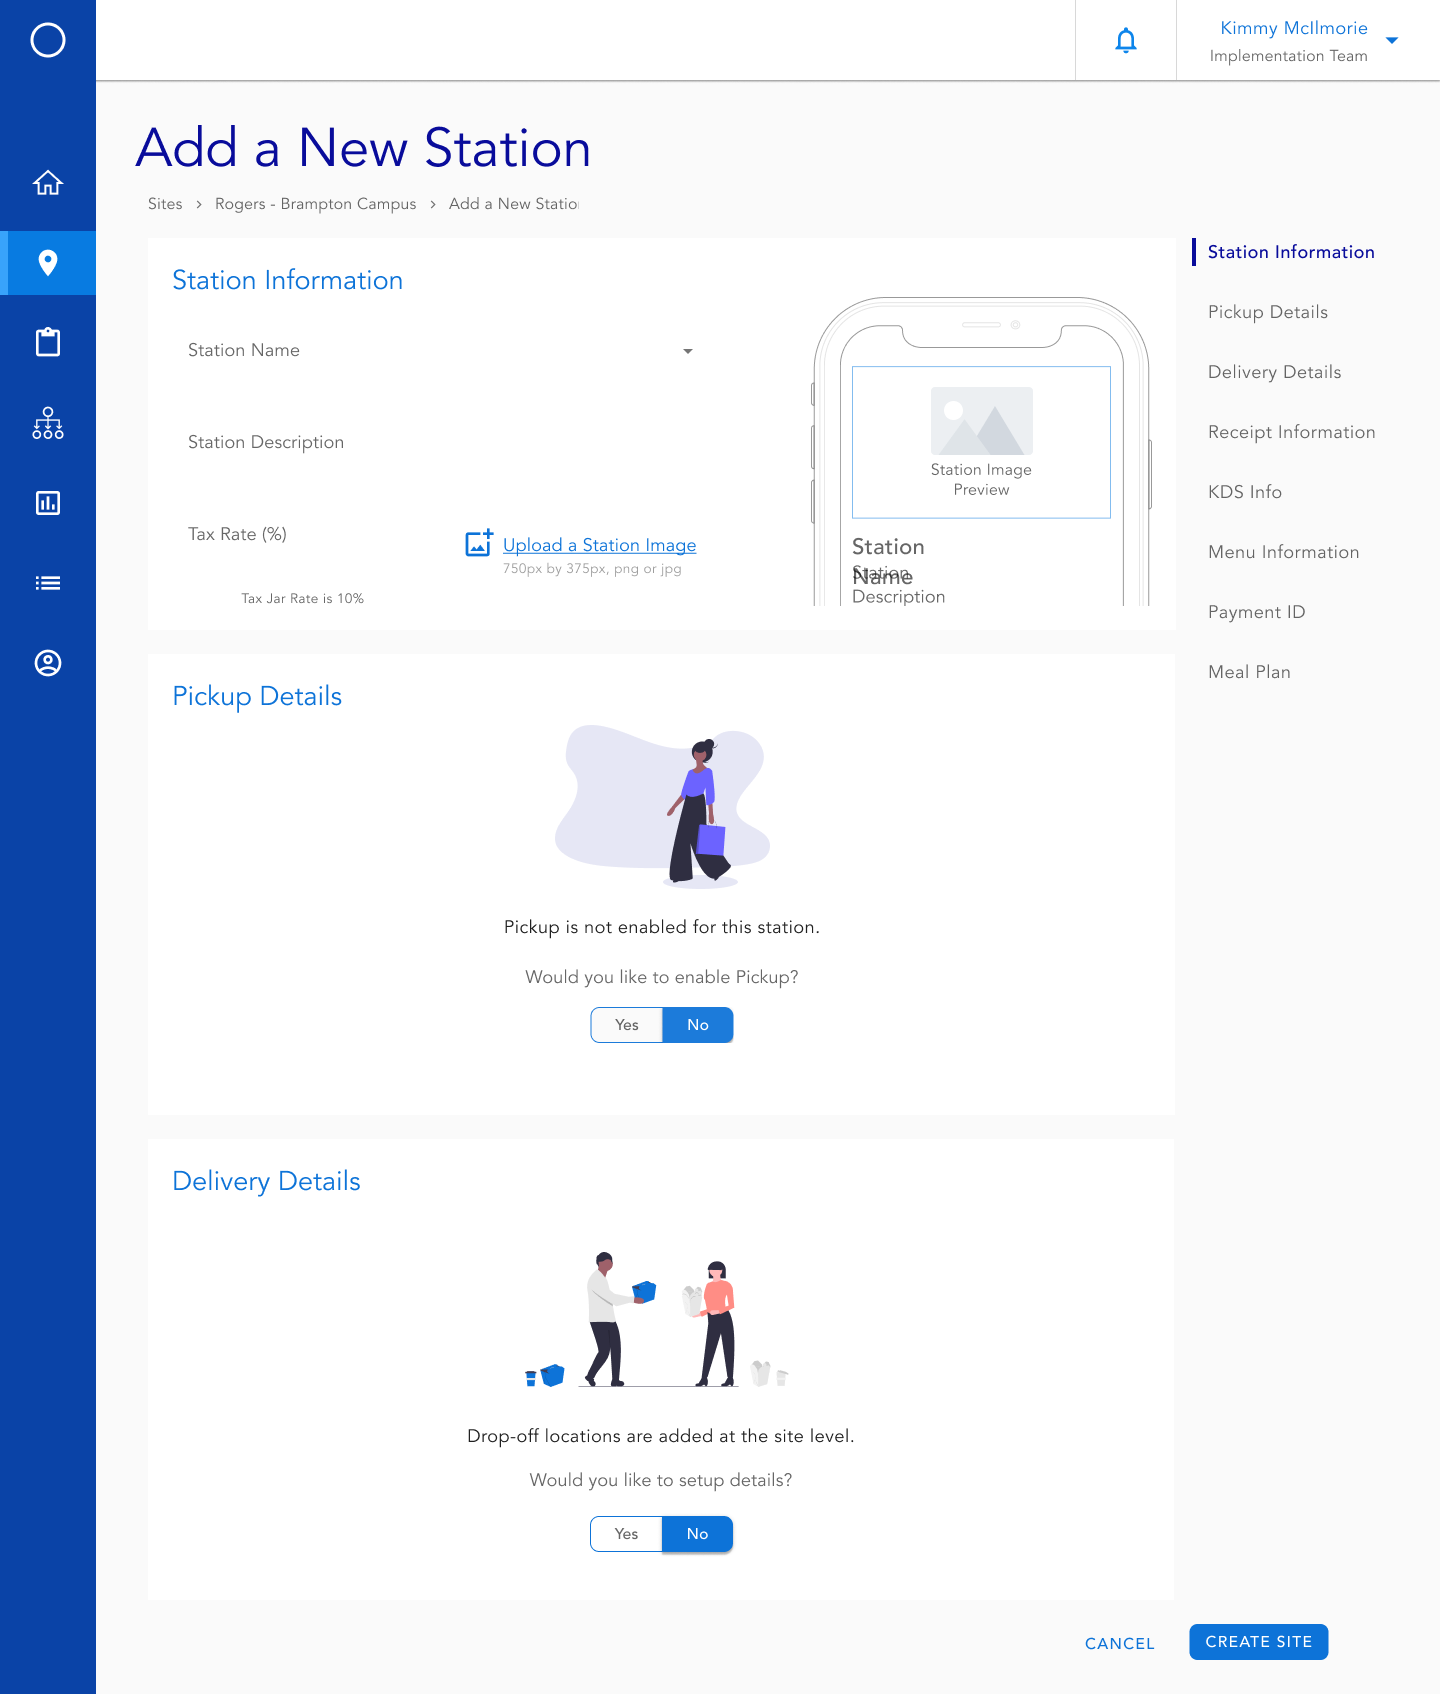
Task: Click 'Would you like to enable Pickup?' text
Action: 662,977
